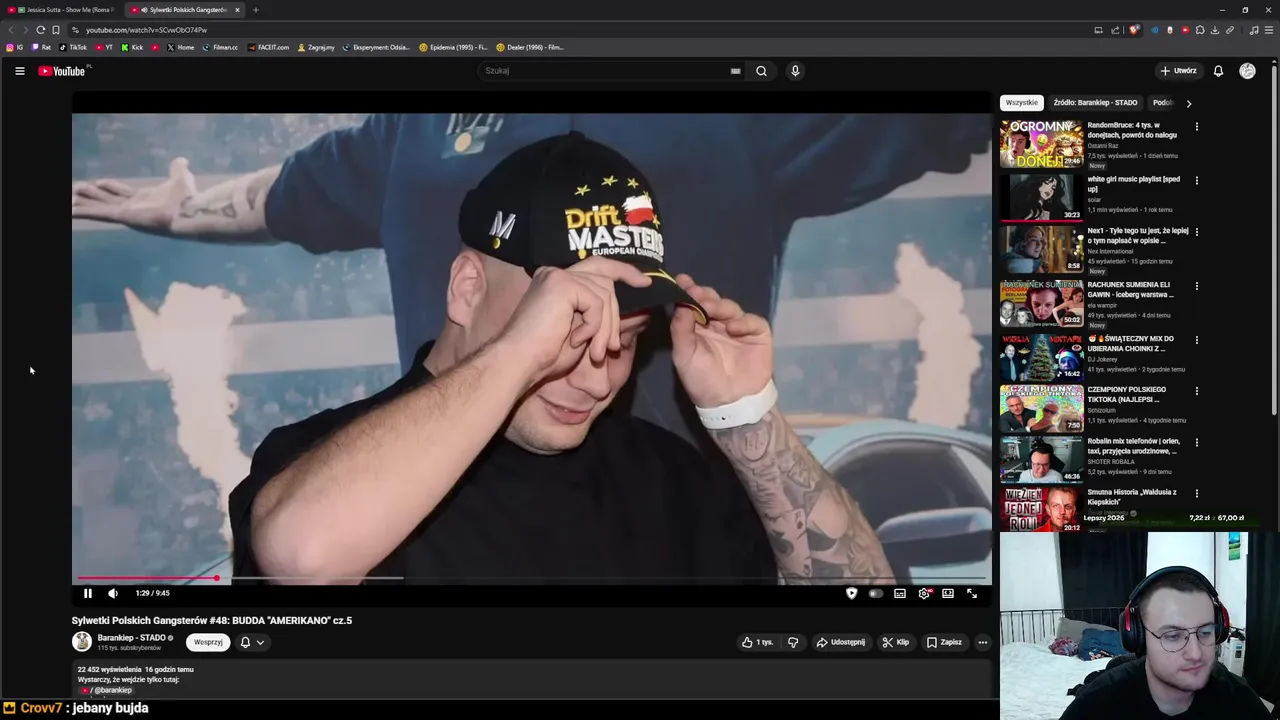Open RACHUNEK SUMIENIA ELI GAWIN title
1280x720 pixels.
[1131, 290]
